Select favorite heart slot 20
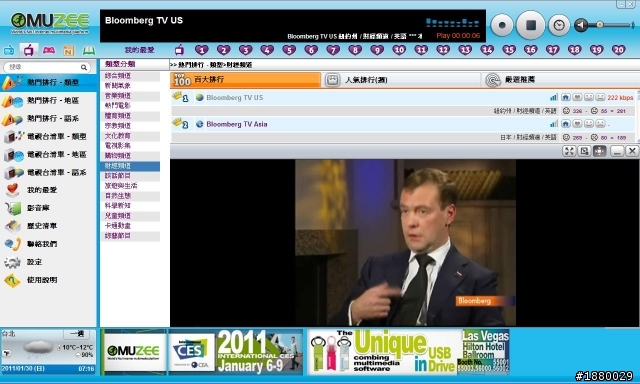Screen dimensions: 640x384 click(618, 50)
